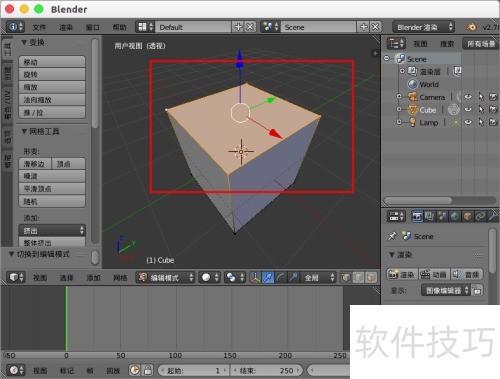Select the translate manipulator arrow

[x=268, y=277]
